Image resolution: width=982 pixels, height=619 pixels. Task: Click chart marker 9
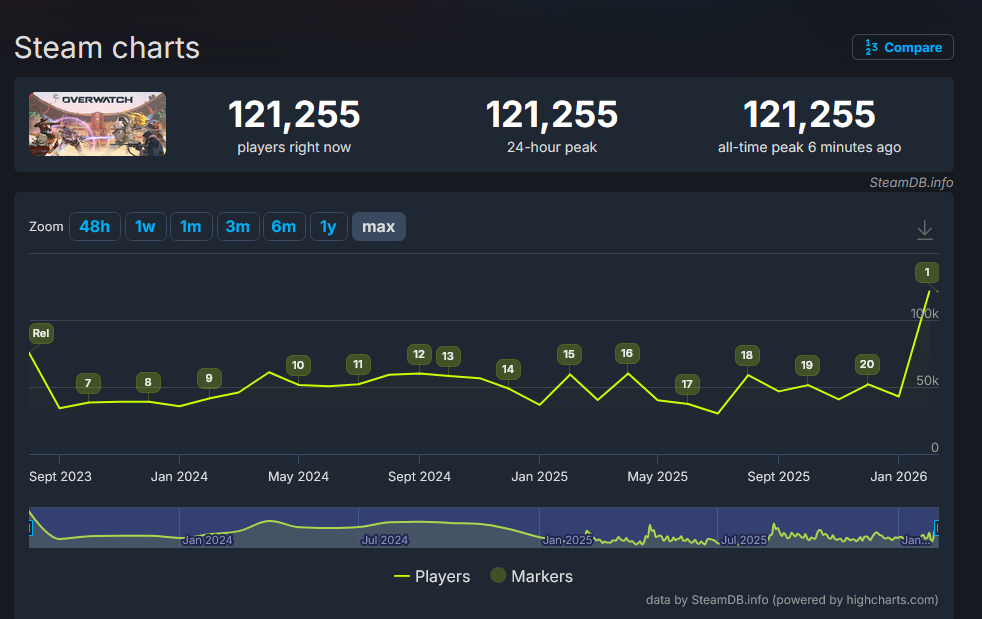(209, 378)
